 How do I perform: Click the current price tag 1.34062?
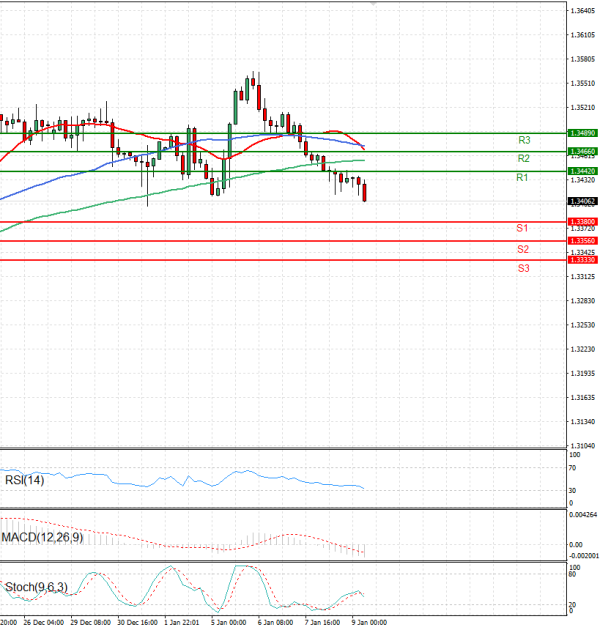[x=581, y=201]
